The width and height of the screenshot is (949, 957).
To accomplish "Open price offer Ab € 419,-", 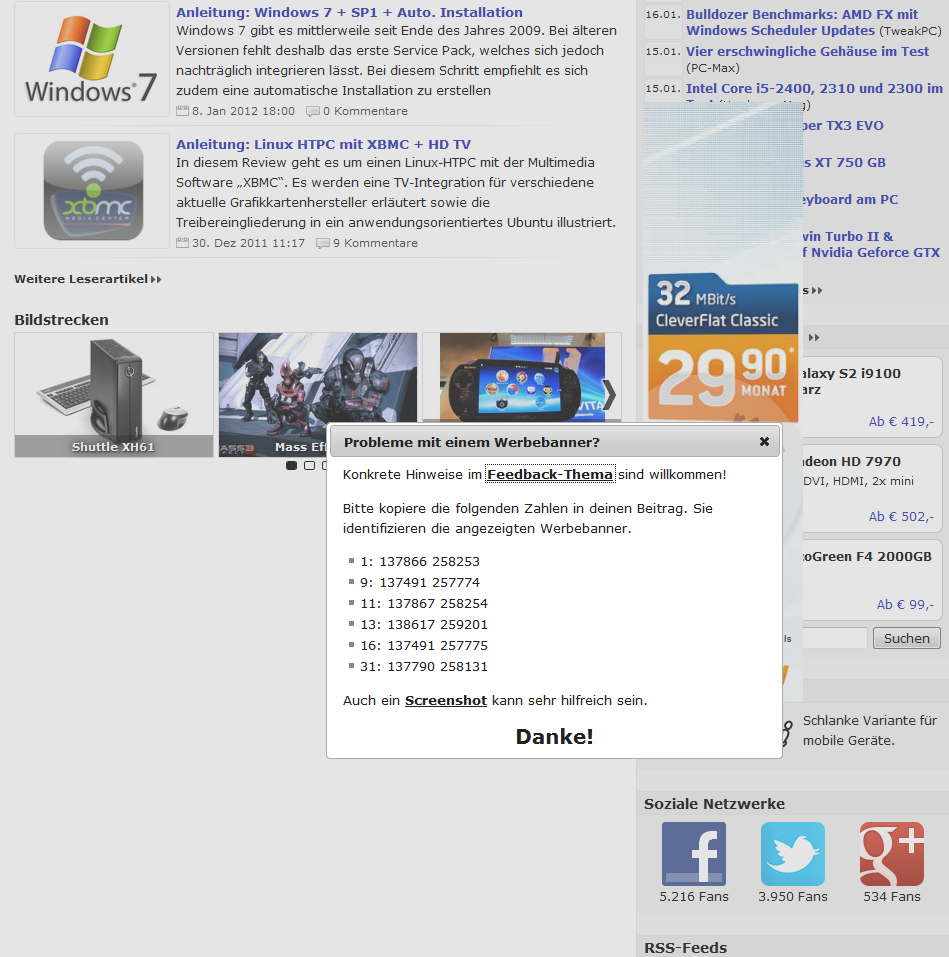I will [x=901, y=421].
